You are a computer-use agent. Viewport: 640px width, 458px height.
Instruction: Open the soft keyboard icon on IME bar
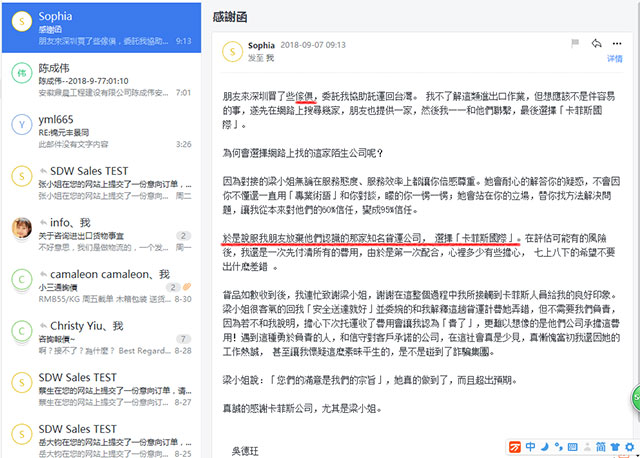pyautogui.click(x=573, y=447)
